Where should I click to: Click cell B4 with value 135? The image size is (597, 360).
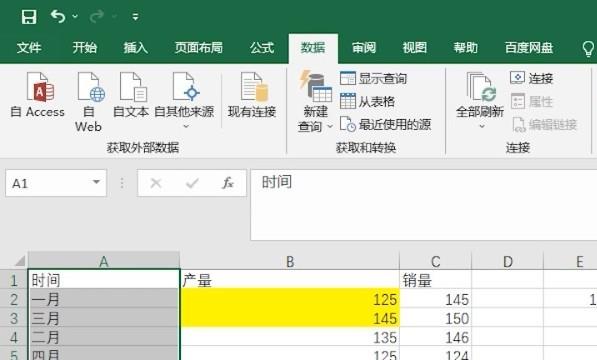click(x=290, y=337)
